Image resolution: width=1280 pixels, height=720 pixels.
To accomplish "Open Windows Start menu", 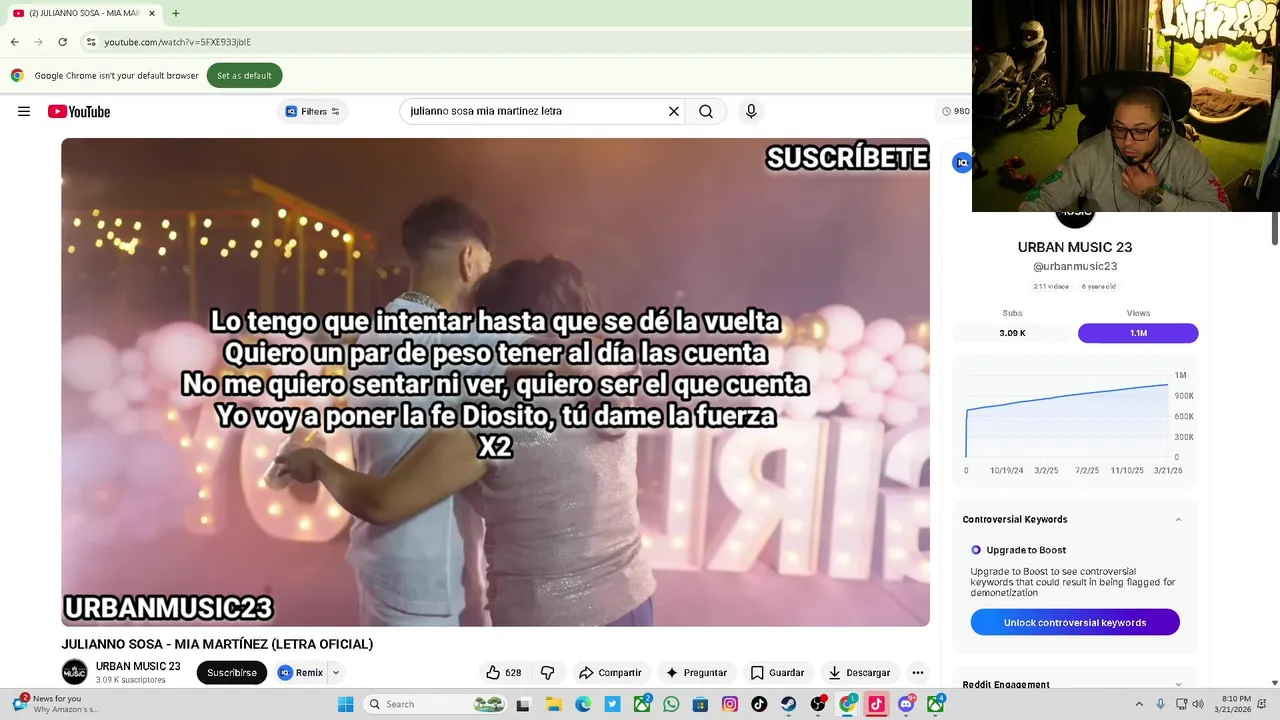I will 345,704.
